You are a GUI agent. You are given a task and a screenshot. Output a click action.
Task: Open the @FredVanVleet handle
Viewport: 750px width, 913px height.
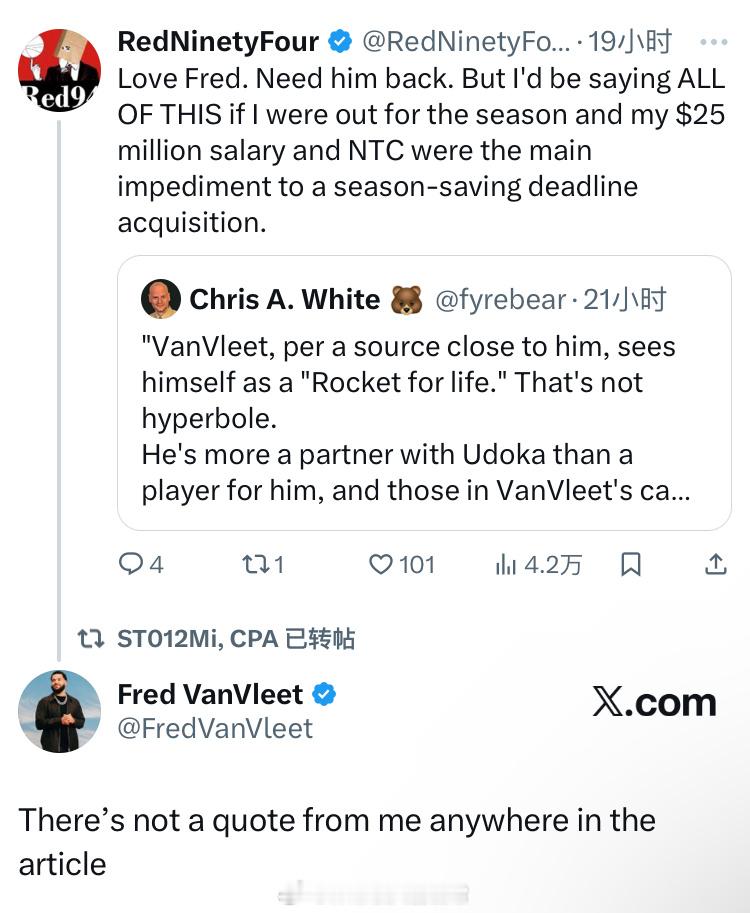(215, 728)
